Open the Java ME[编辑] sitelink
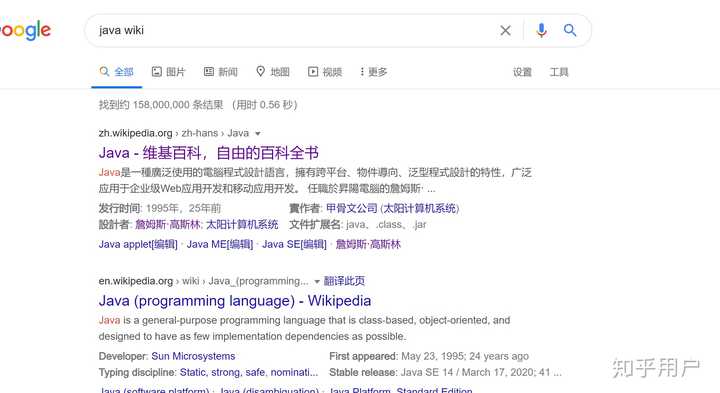This screenshot has width=720, height=393. click(219, 244)
